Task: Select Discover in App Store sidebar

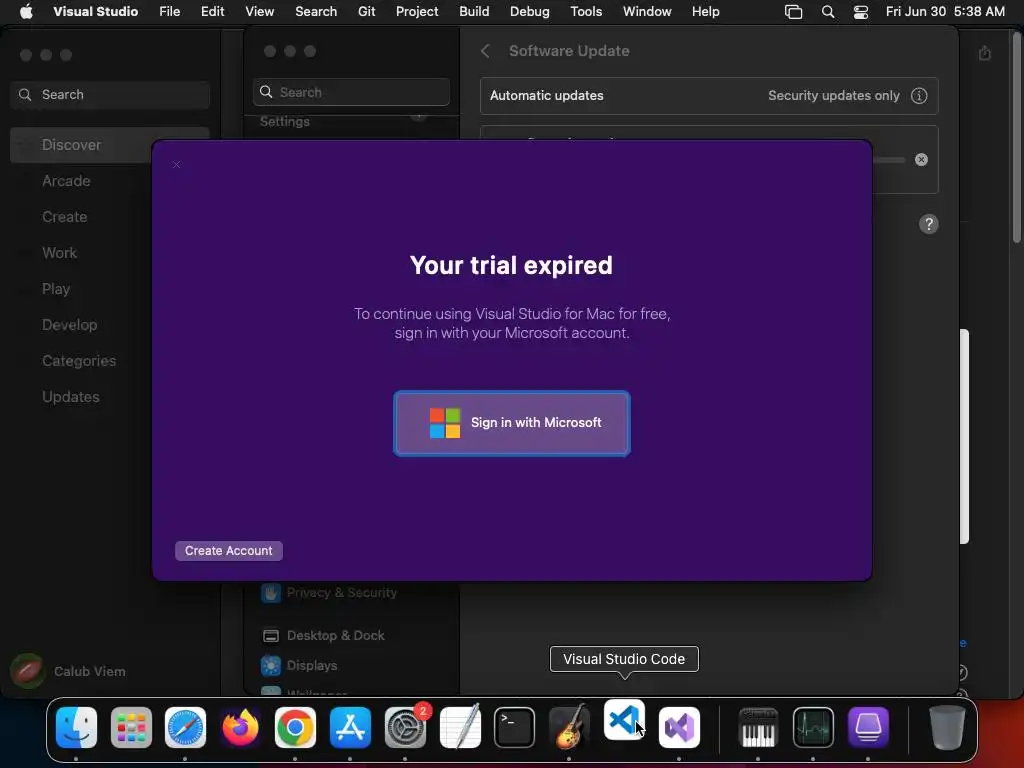Action: tap(81, 145)
